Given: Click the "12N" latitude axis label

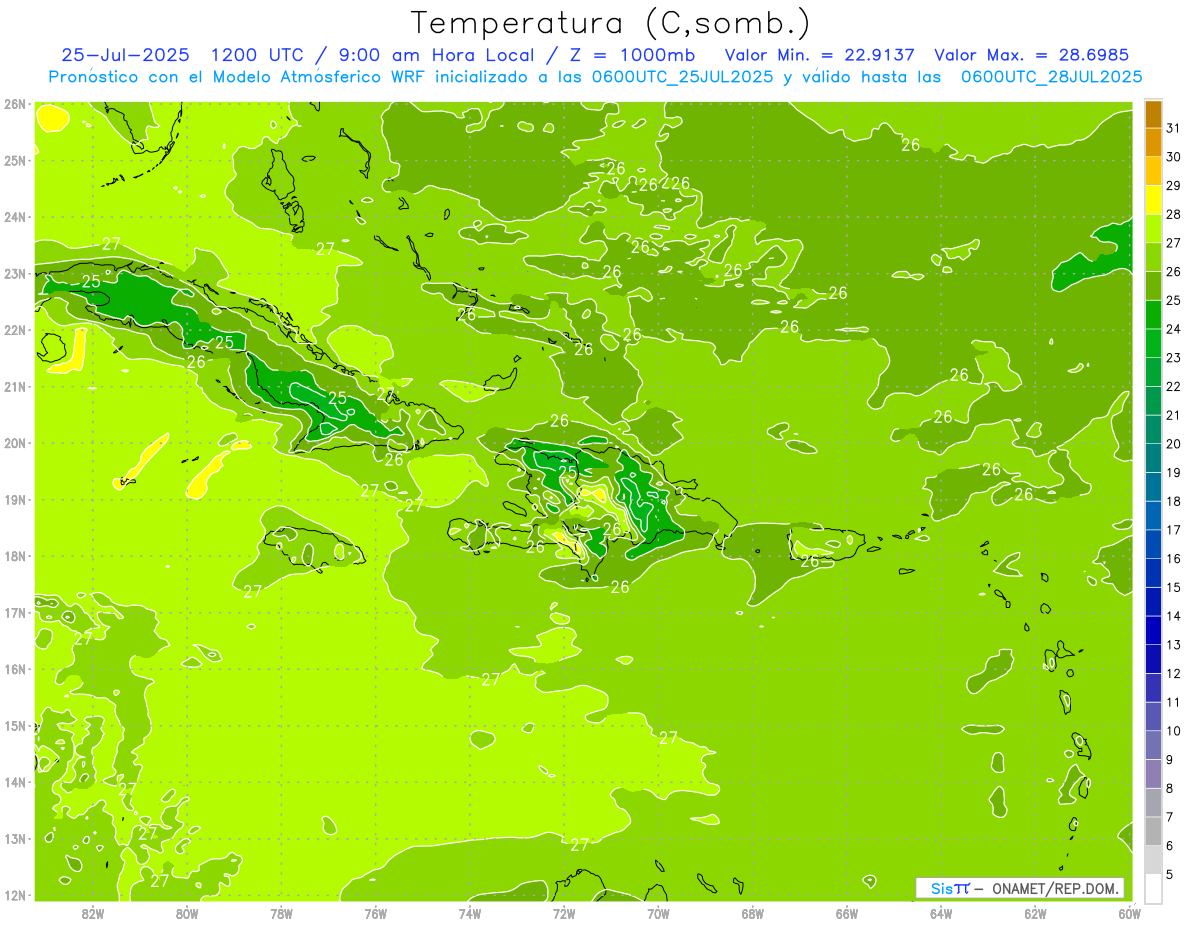Looking at the screenshot, I should tap(15, 895).
